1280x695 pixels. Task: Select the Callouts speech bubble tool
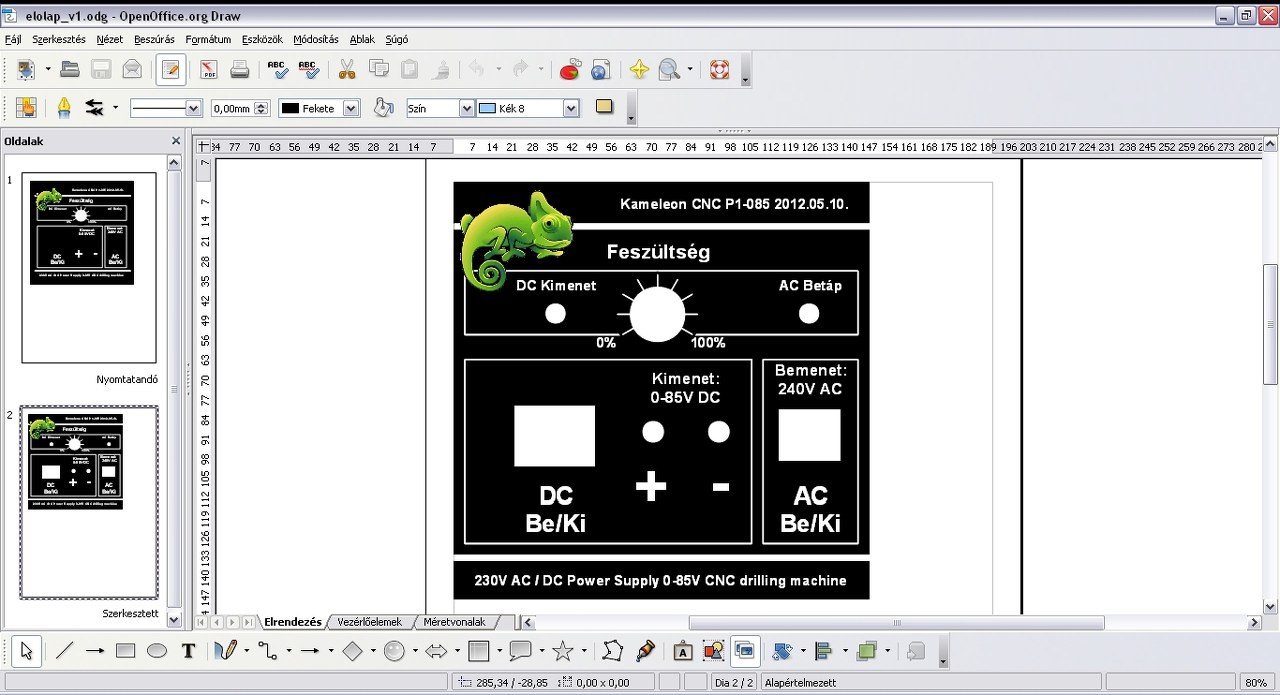point(520,651)
